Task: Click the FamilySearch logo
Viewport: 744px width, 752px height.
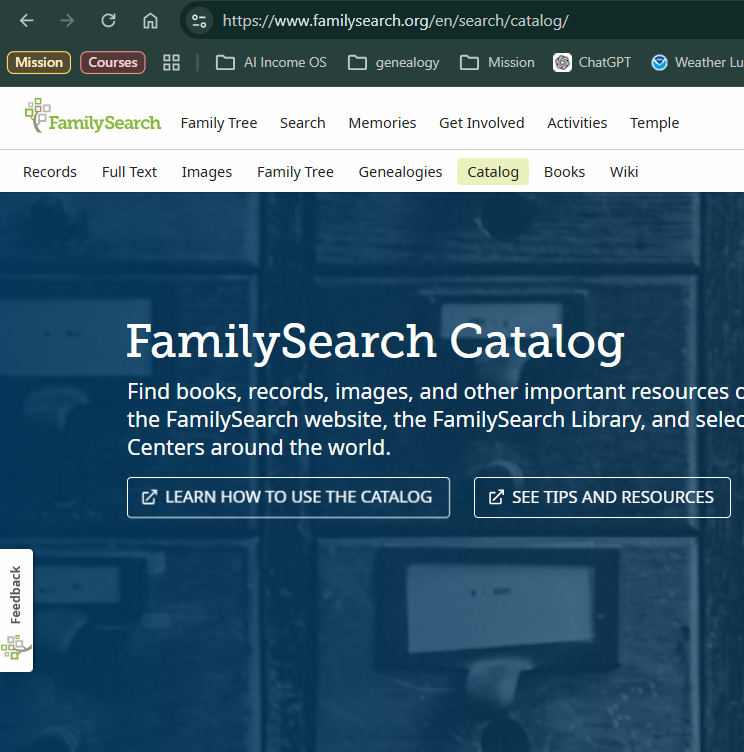Action: 93,117
